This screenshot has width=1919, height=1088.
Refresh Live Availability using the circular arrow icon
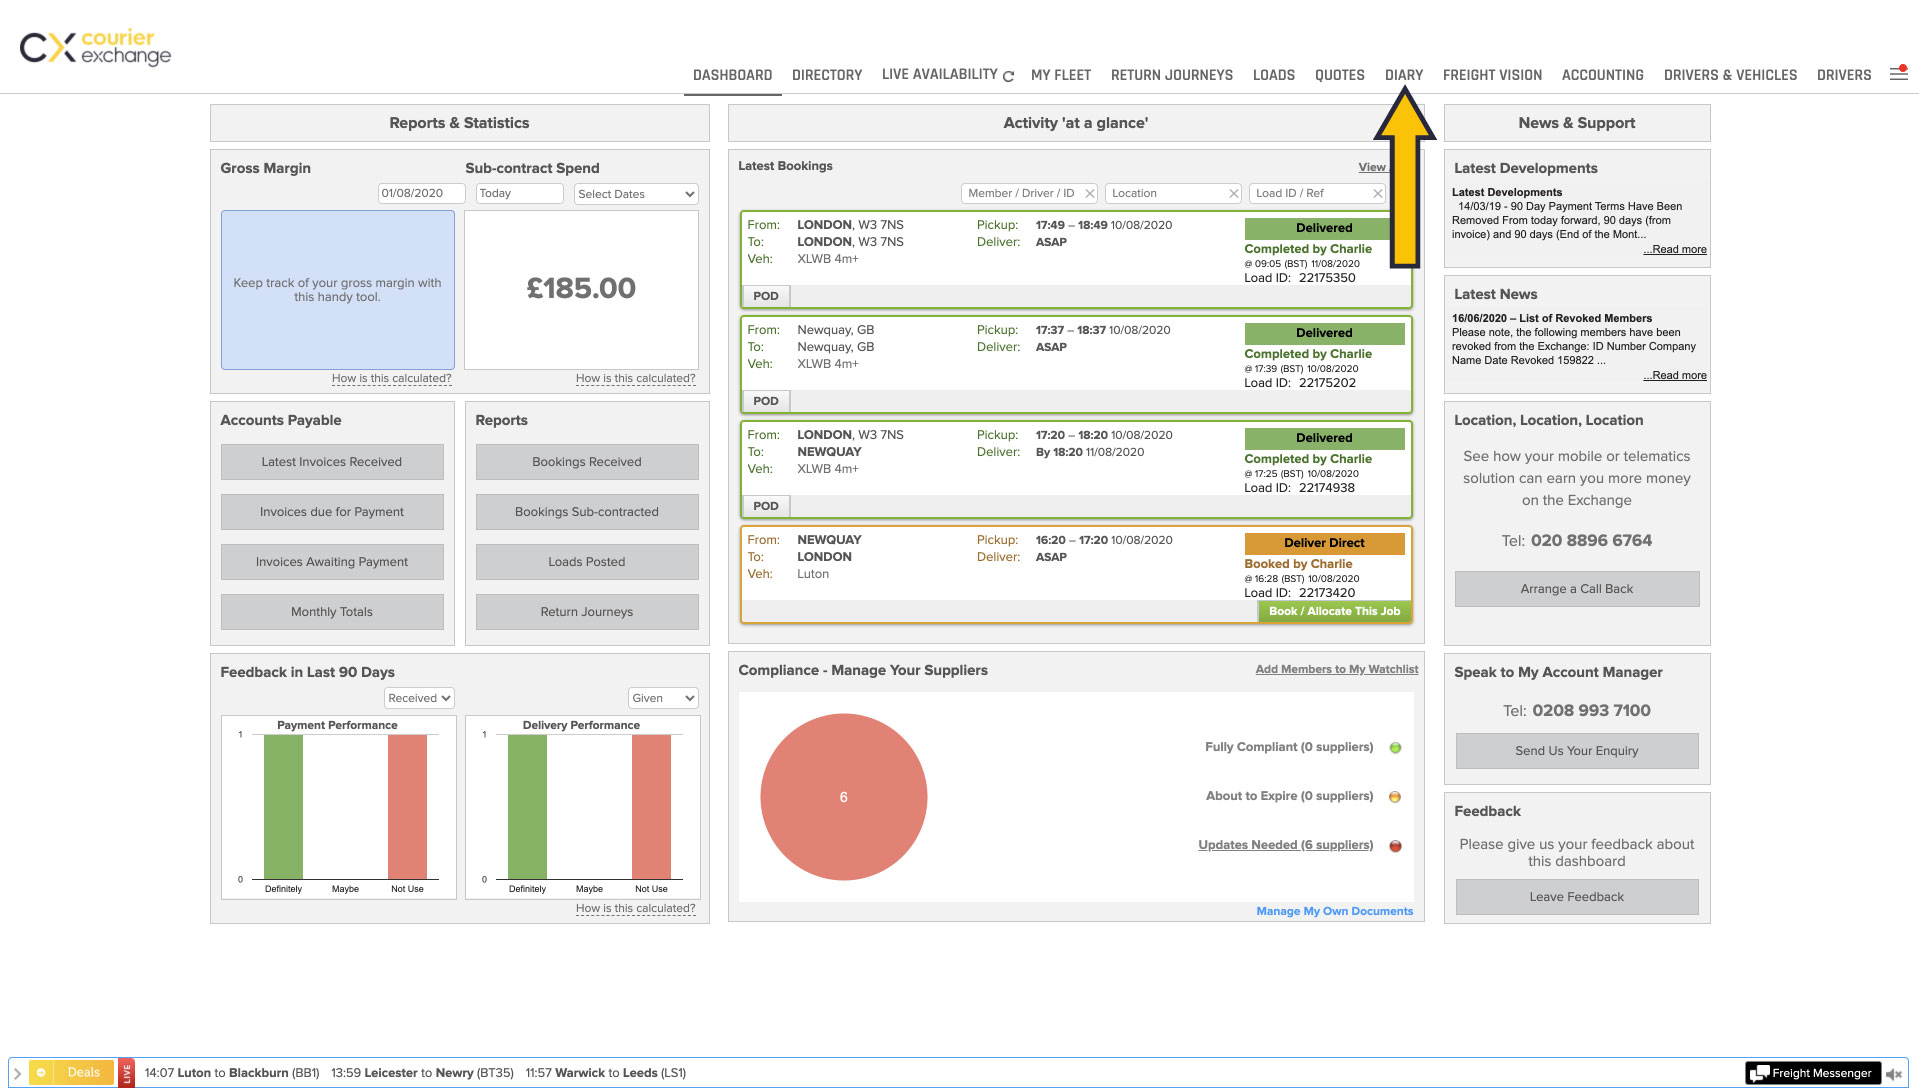point(1008,76)
